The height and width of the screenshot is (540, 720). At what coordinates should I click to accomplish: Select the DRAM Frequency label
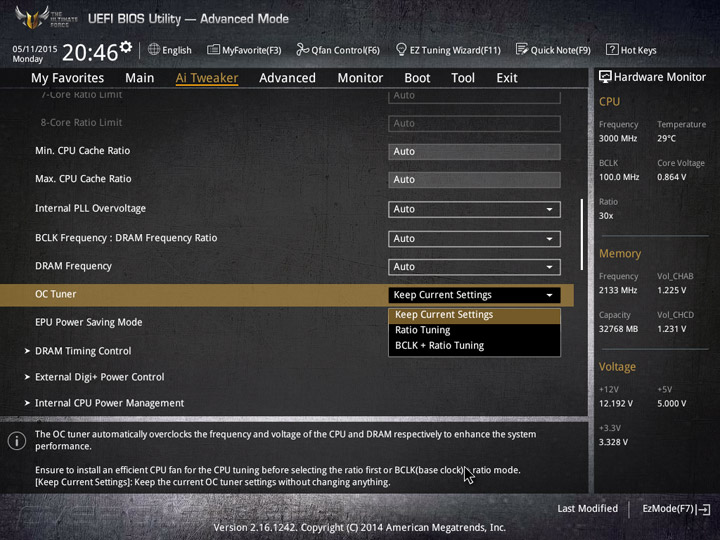point(73,266)
